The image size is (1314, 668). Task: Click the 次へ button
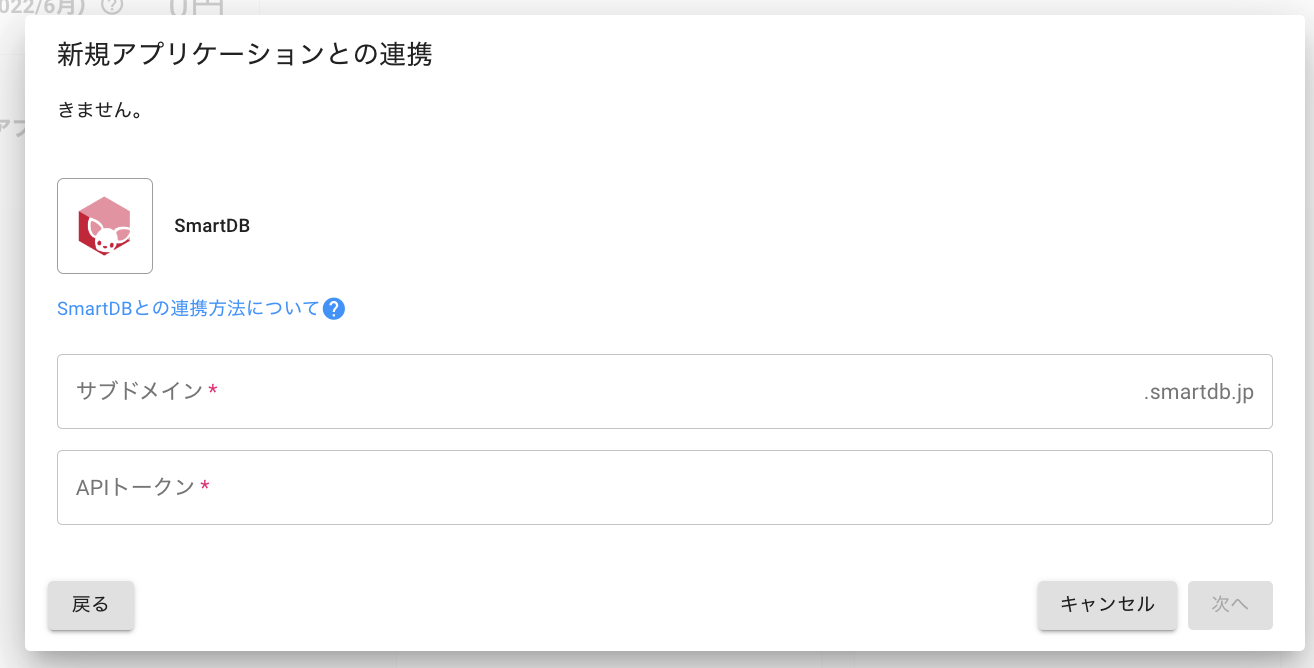point(1230,604)
